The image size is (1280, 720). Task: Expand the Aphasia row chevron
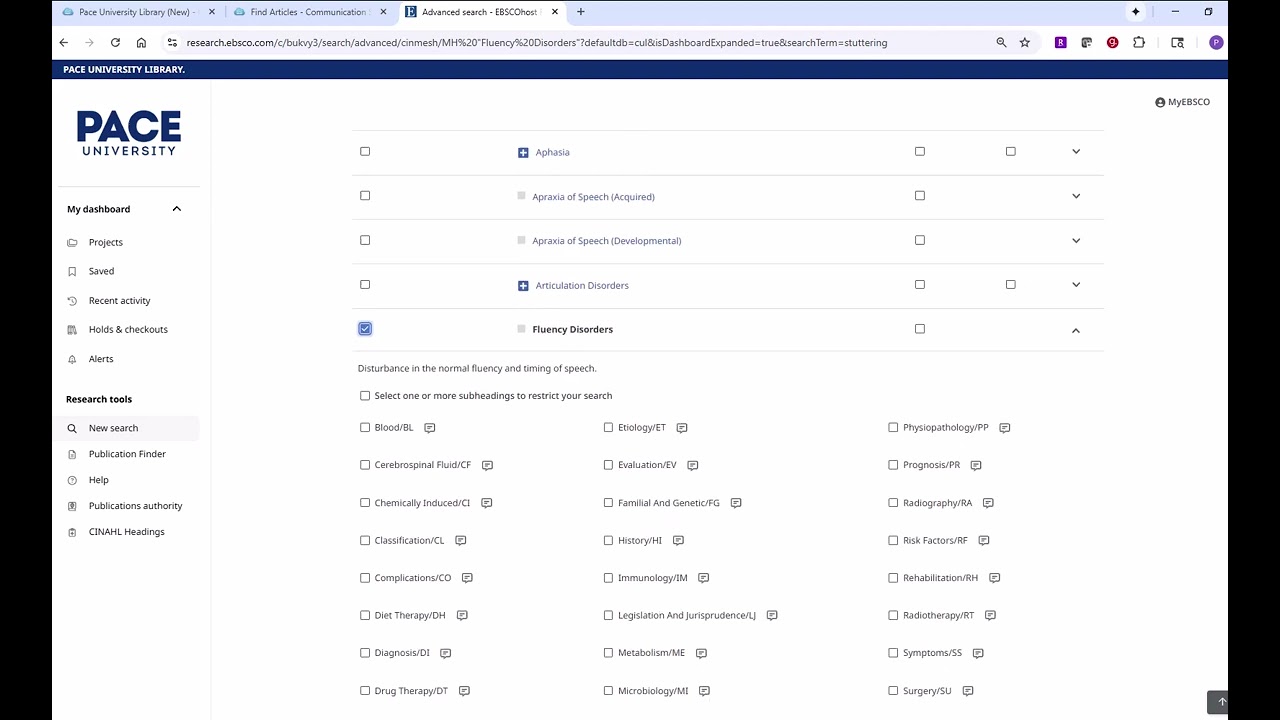click(x=1076, y=152)
